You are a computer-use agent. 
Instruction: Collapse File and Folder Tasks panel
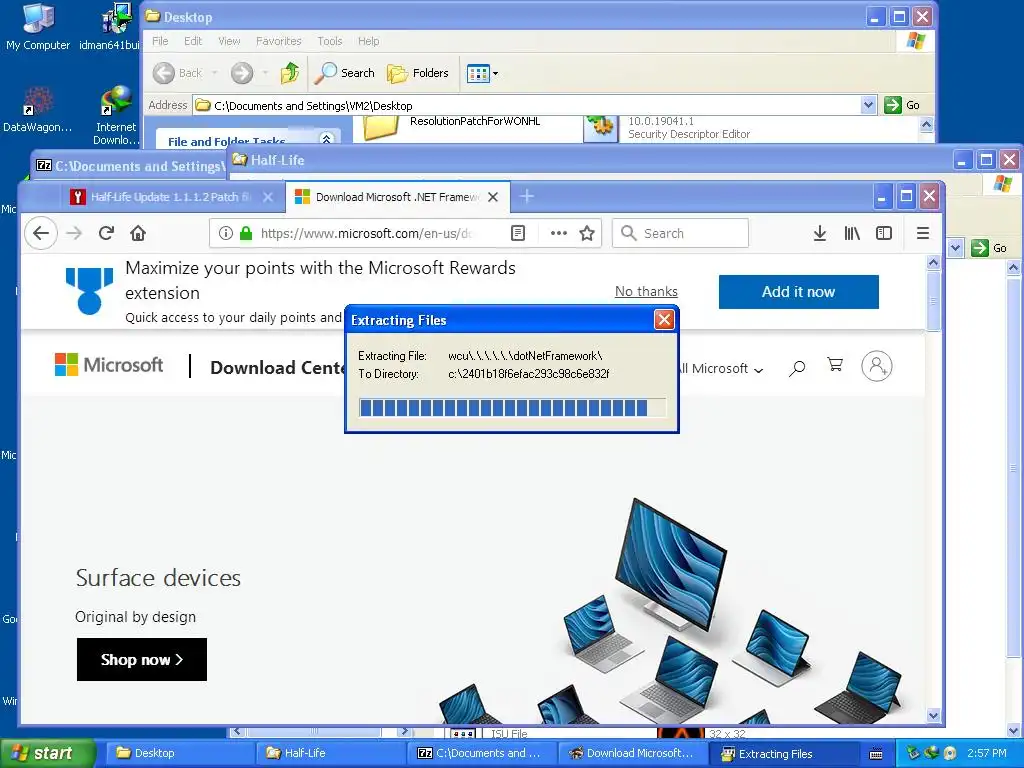click(327, 139)
